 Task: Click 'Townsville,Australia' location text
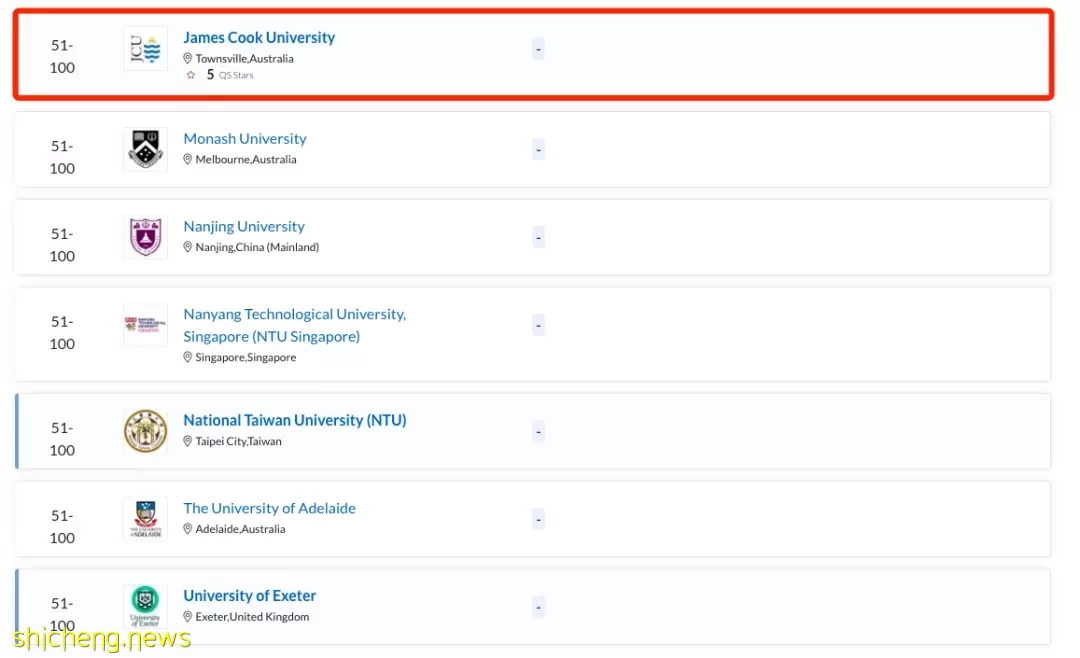pos(245,59)
